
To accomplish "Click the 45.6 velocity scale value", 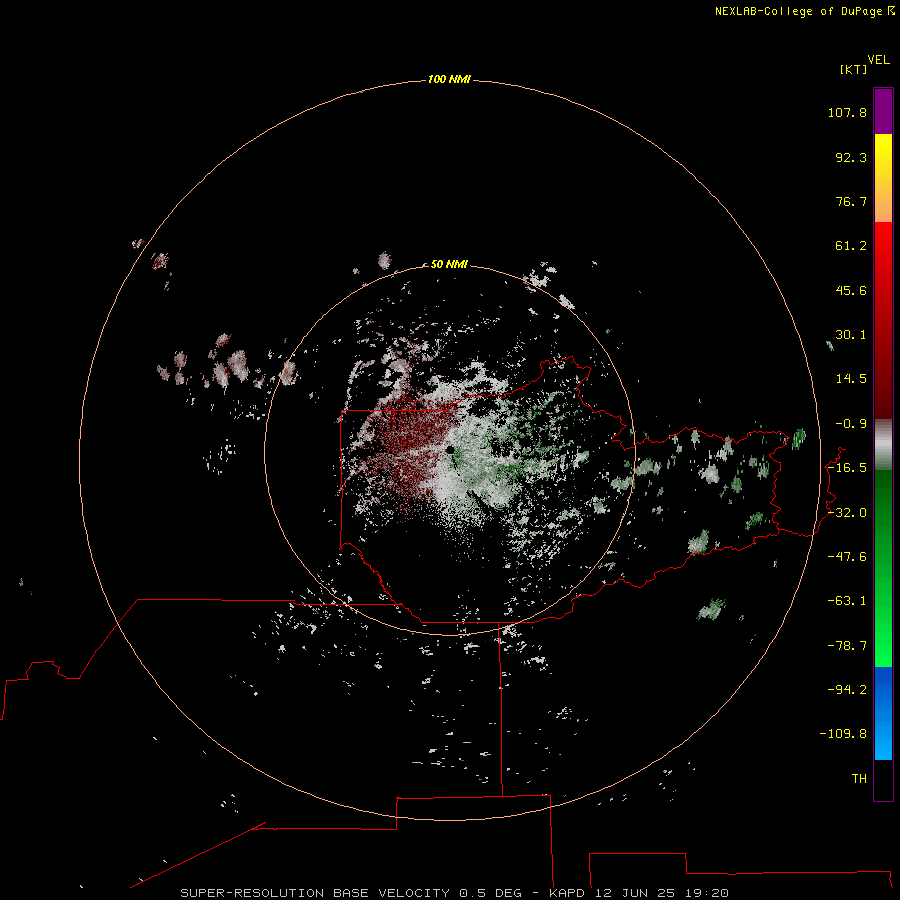I will click(851, 290).
